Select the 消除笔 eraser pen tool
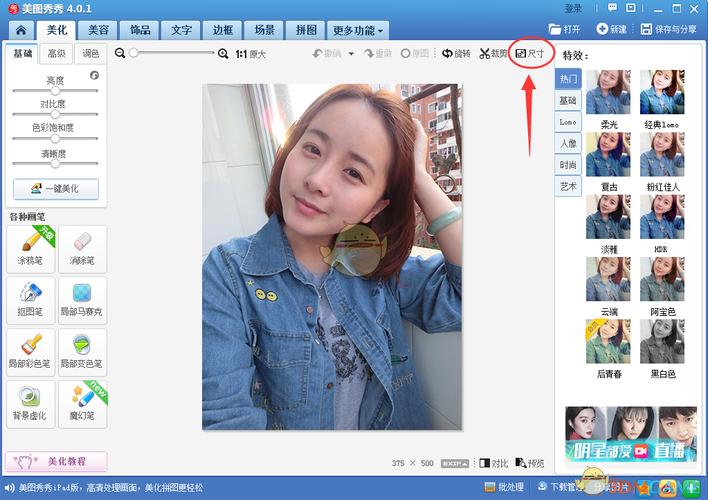 click(x=82, y=247)
